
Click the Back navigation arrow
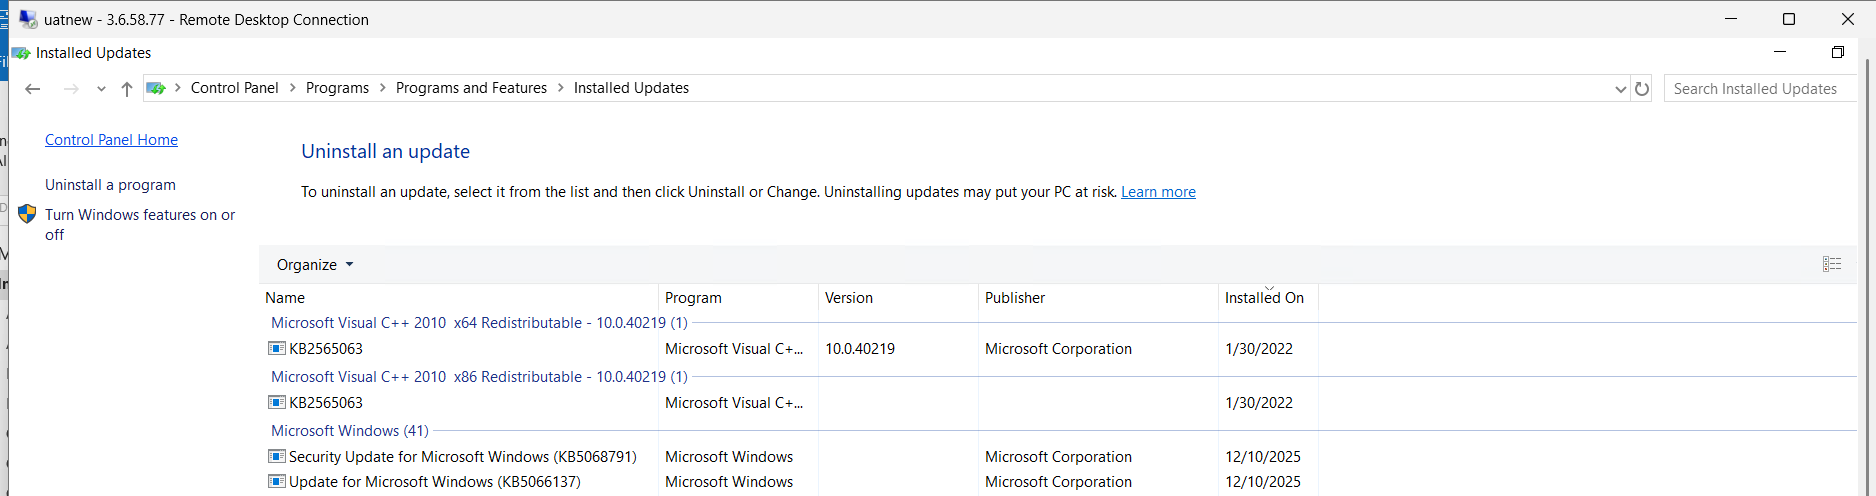[x=33, y=89]
